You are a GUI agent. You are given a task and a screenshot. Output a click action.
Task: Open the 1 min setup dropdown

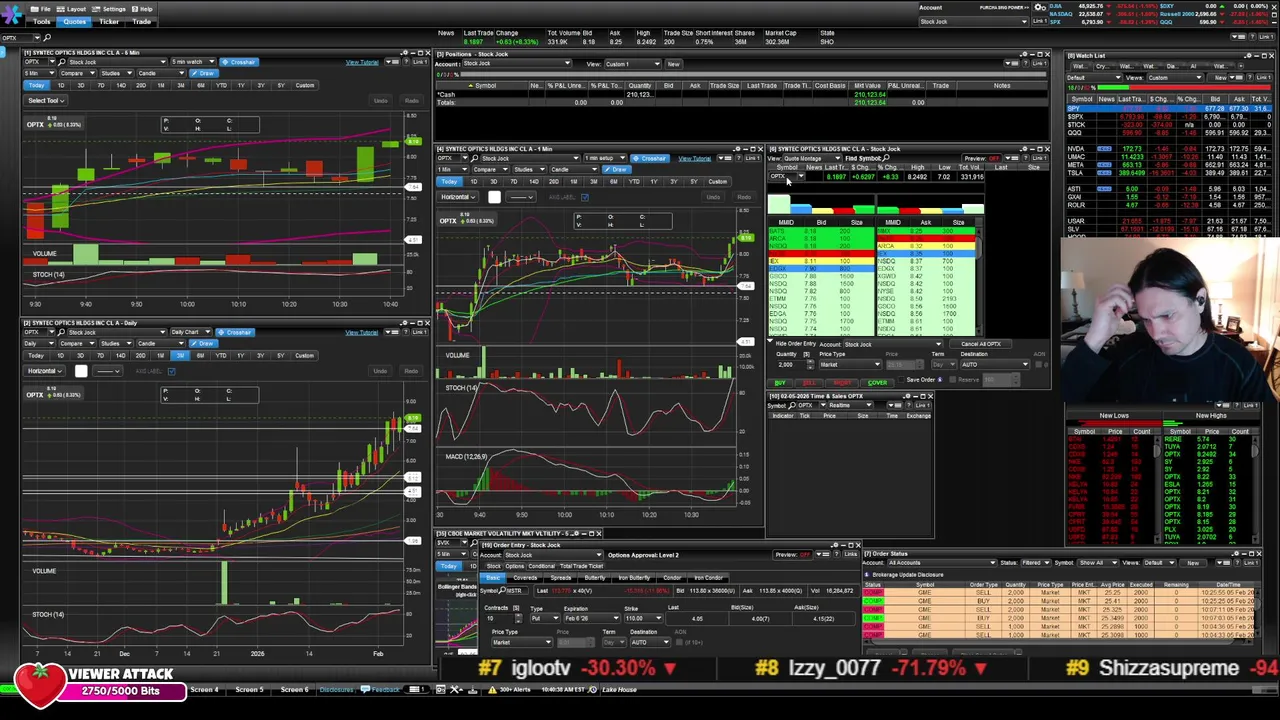click(605, 158)
